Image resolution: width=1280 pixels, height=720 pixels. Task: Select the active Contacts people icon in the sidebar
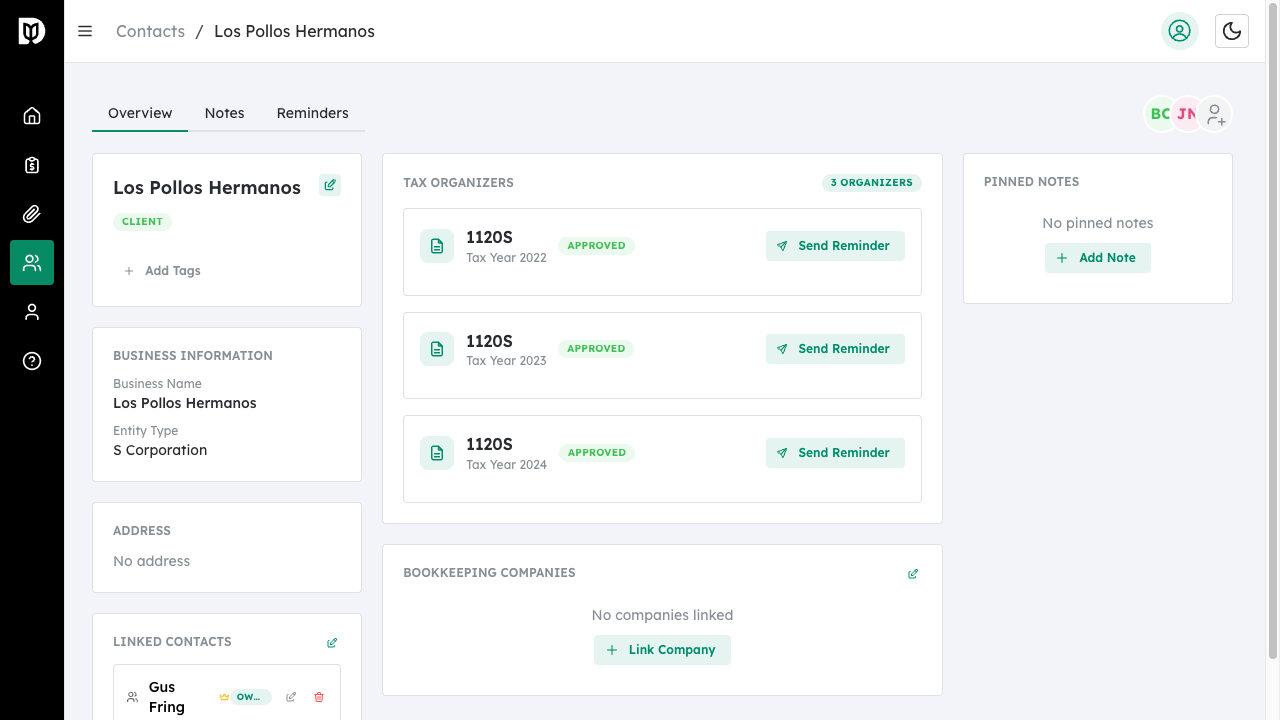point(32,262)
